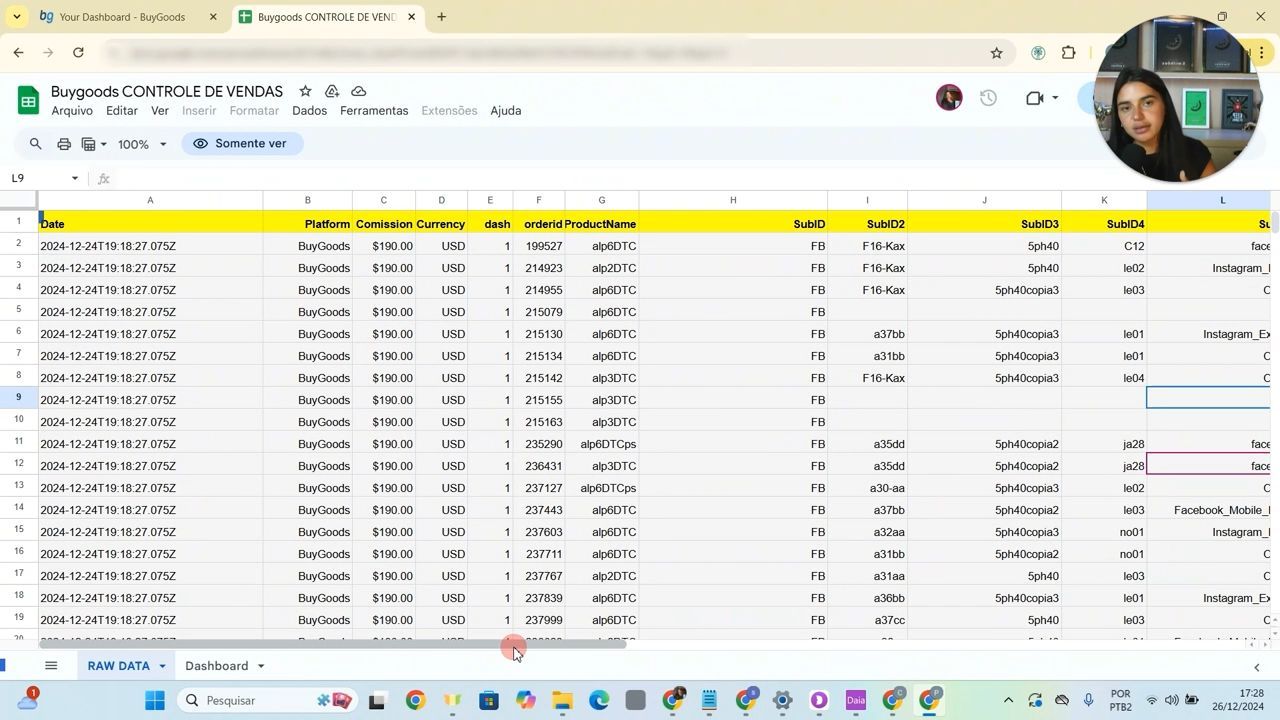Launch Microsoft Edge from taskbar

(599, 700)
